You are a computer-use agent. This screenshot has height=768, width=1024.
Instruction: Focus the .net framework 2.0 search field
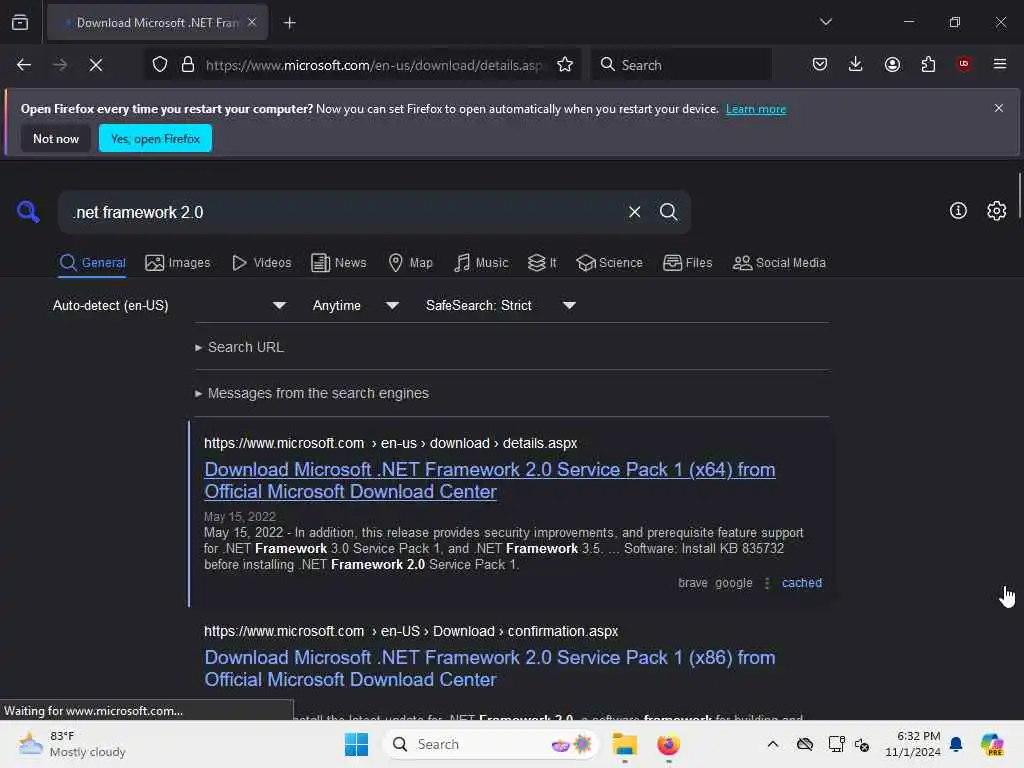coord(340,212)
